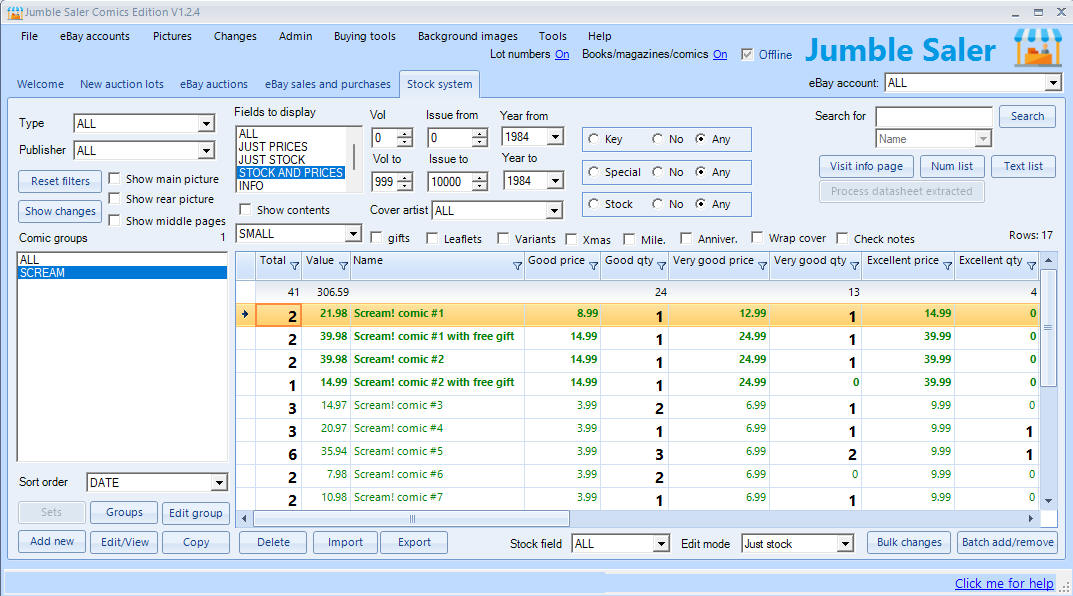
Task: Expand the Year from dropdown
Action: pos(555,137)
